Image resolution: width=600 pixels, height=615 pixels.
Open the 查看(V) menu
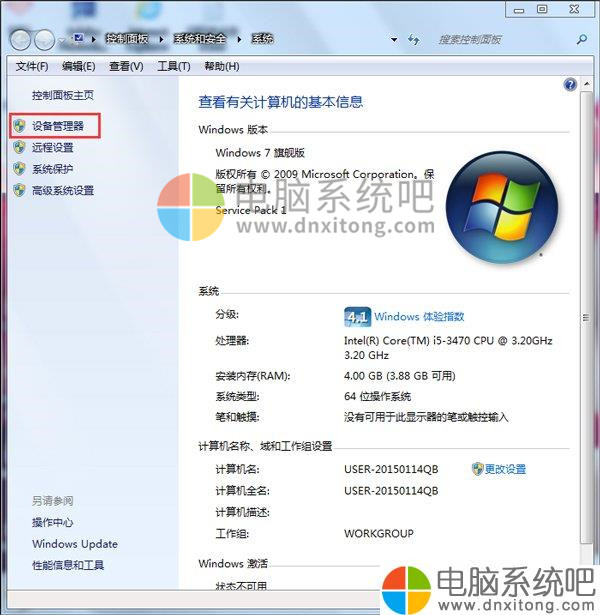(x=126, y=66)
